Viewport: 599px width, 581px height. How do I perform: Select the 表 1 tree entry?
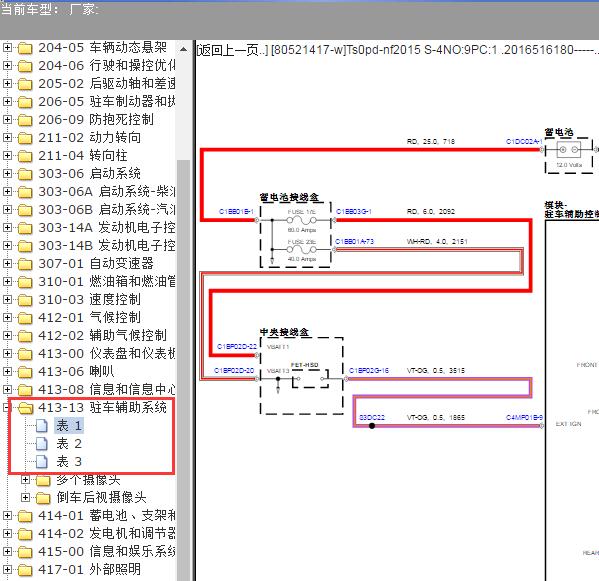(69, 426)
